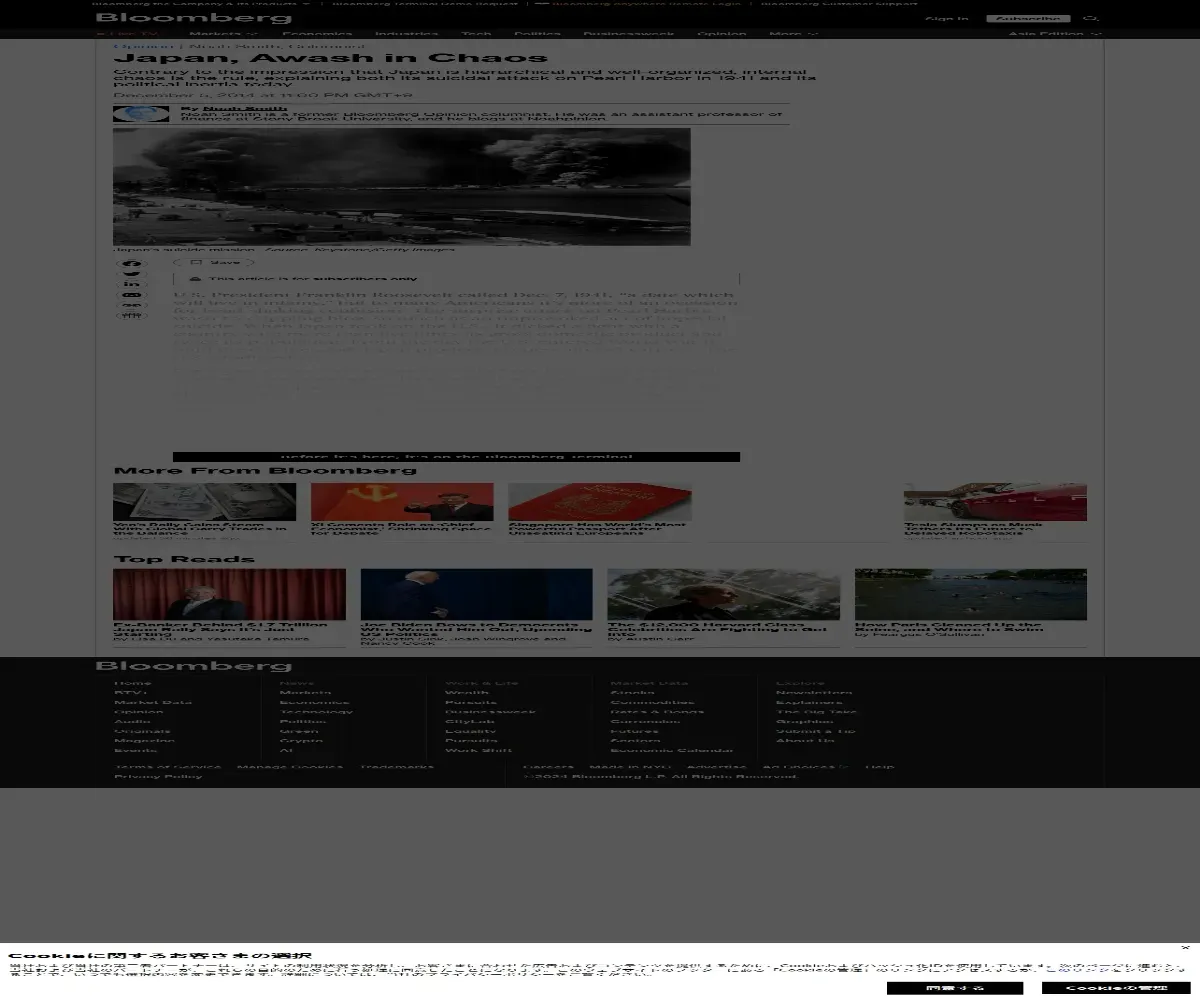1200x1000 pixels.
Task: Click the Pearl Harbor article image
Action: [x=401, y=186]
